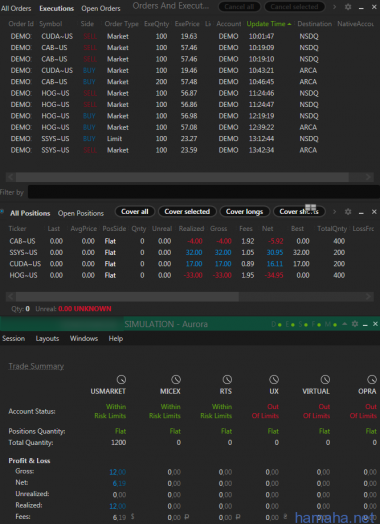Click the VIRTUAL status icon
Image resolution: width=380 pixels, height=524 pixels.
click(325, 380)
